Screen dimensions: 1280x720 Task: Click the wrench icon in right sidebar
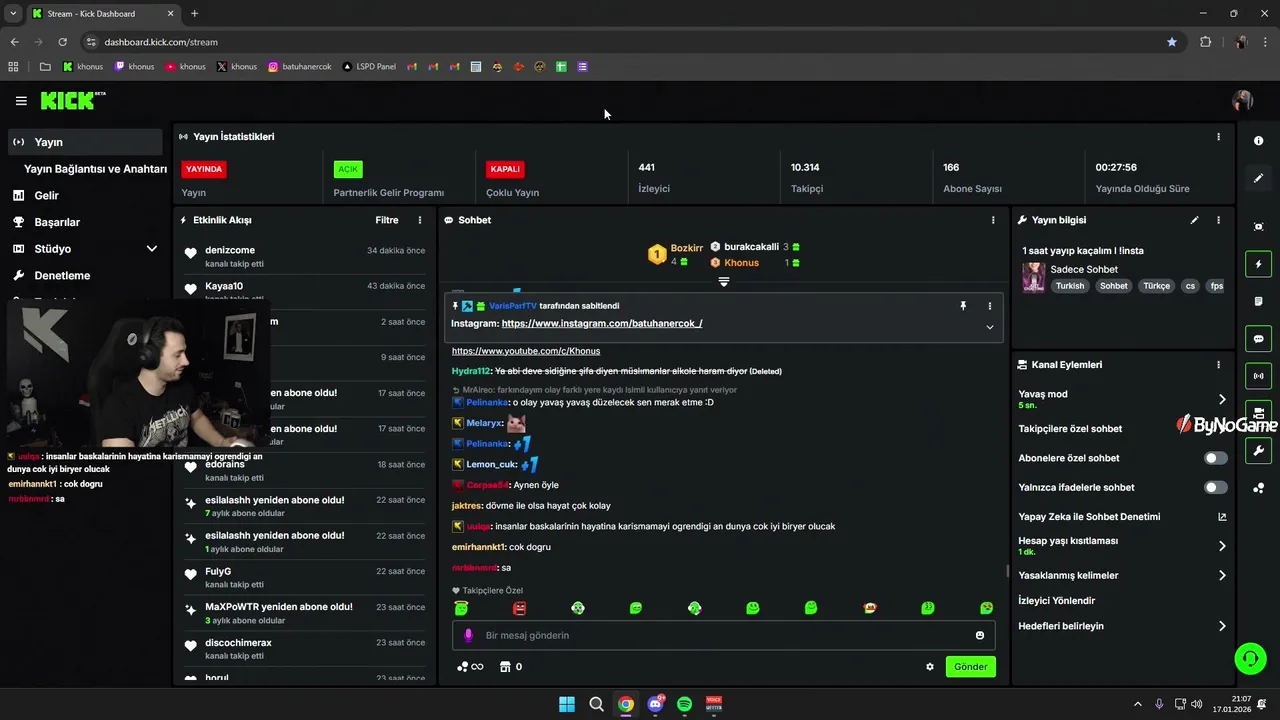[x=1258, y=451]
